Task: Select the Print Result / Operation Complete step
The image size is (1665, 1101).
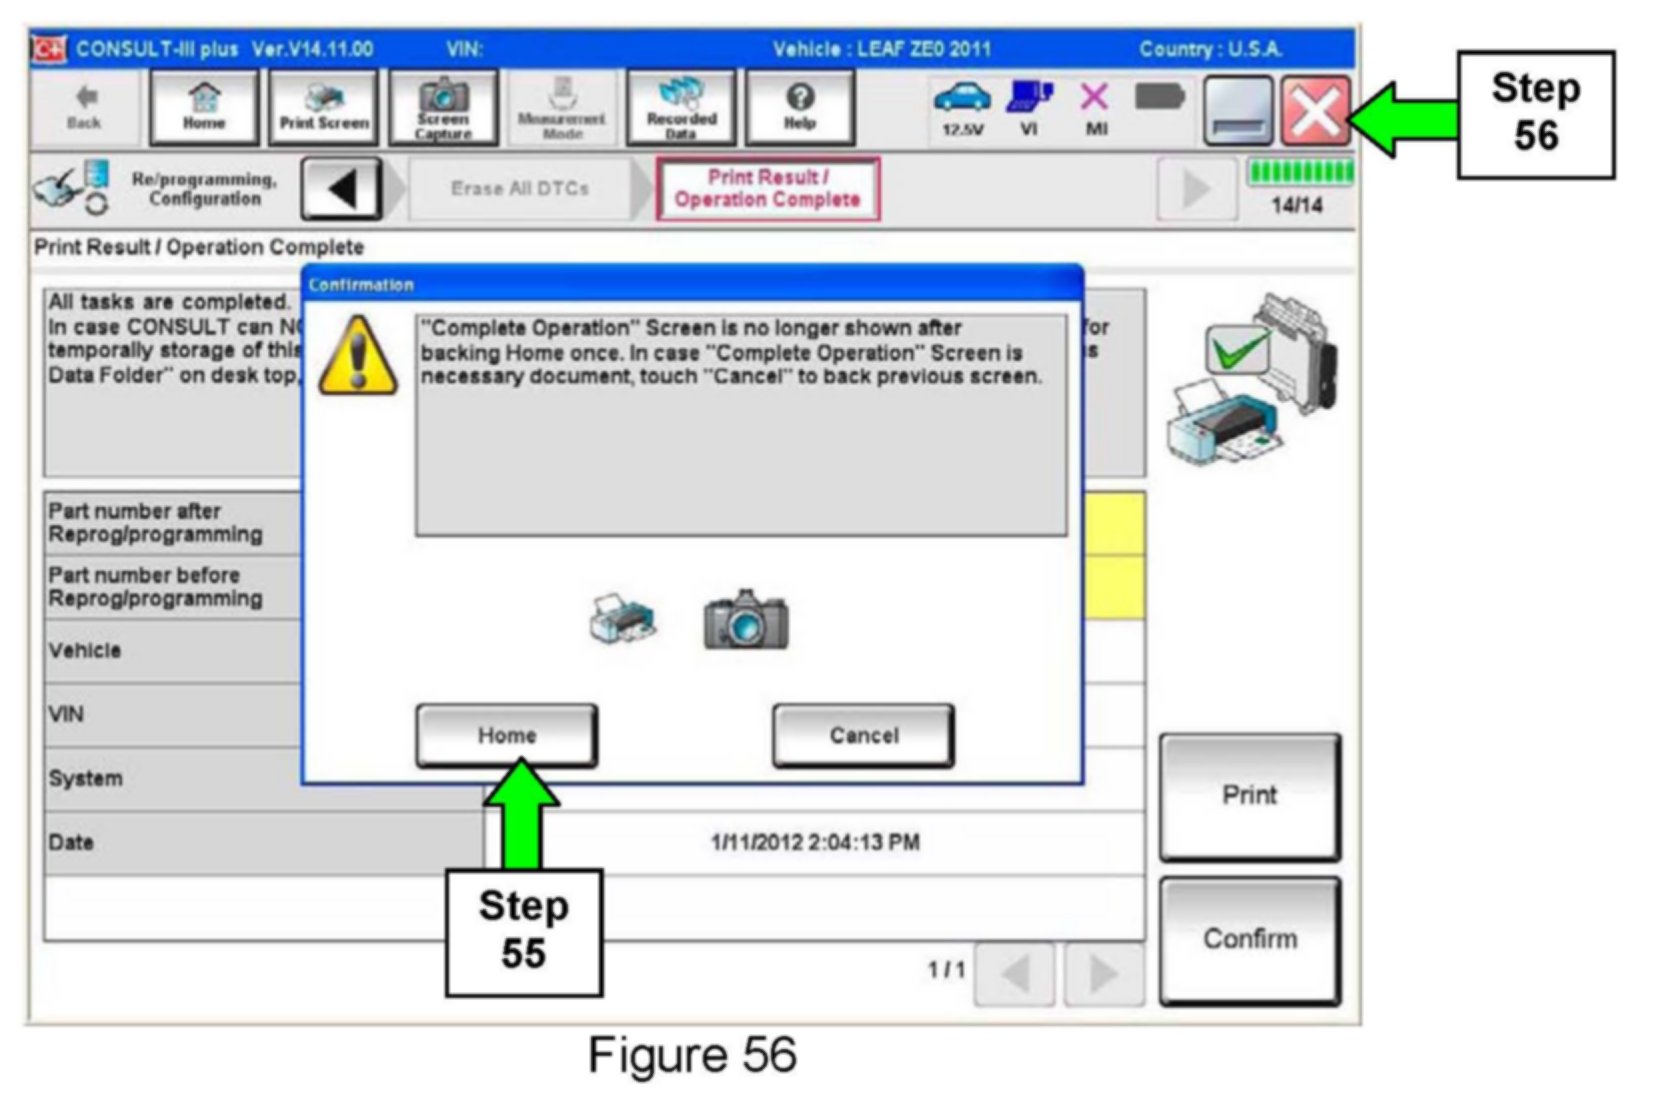Action: click(x=767, y=188)
